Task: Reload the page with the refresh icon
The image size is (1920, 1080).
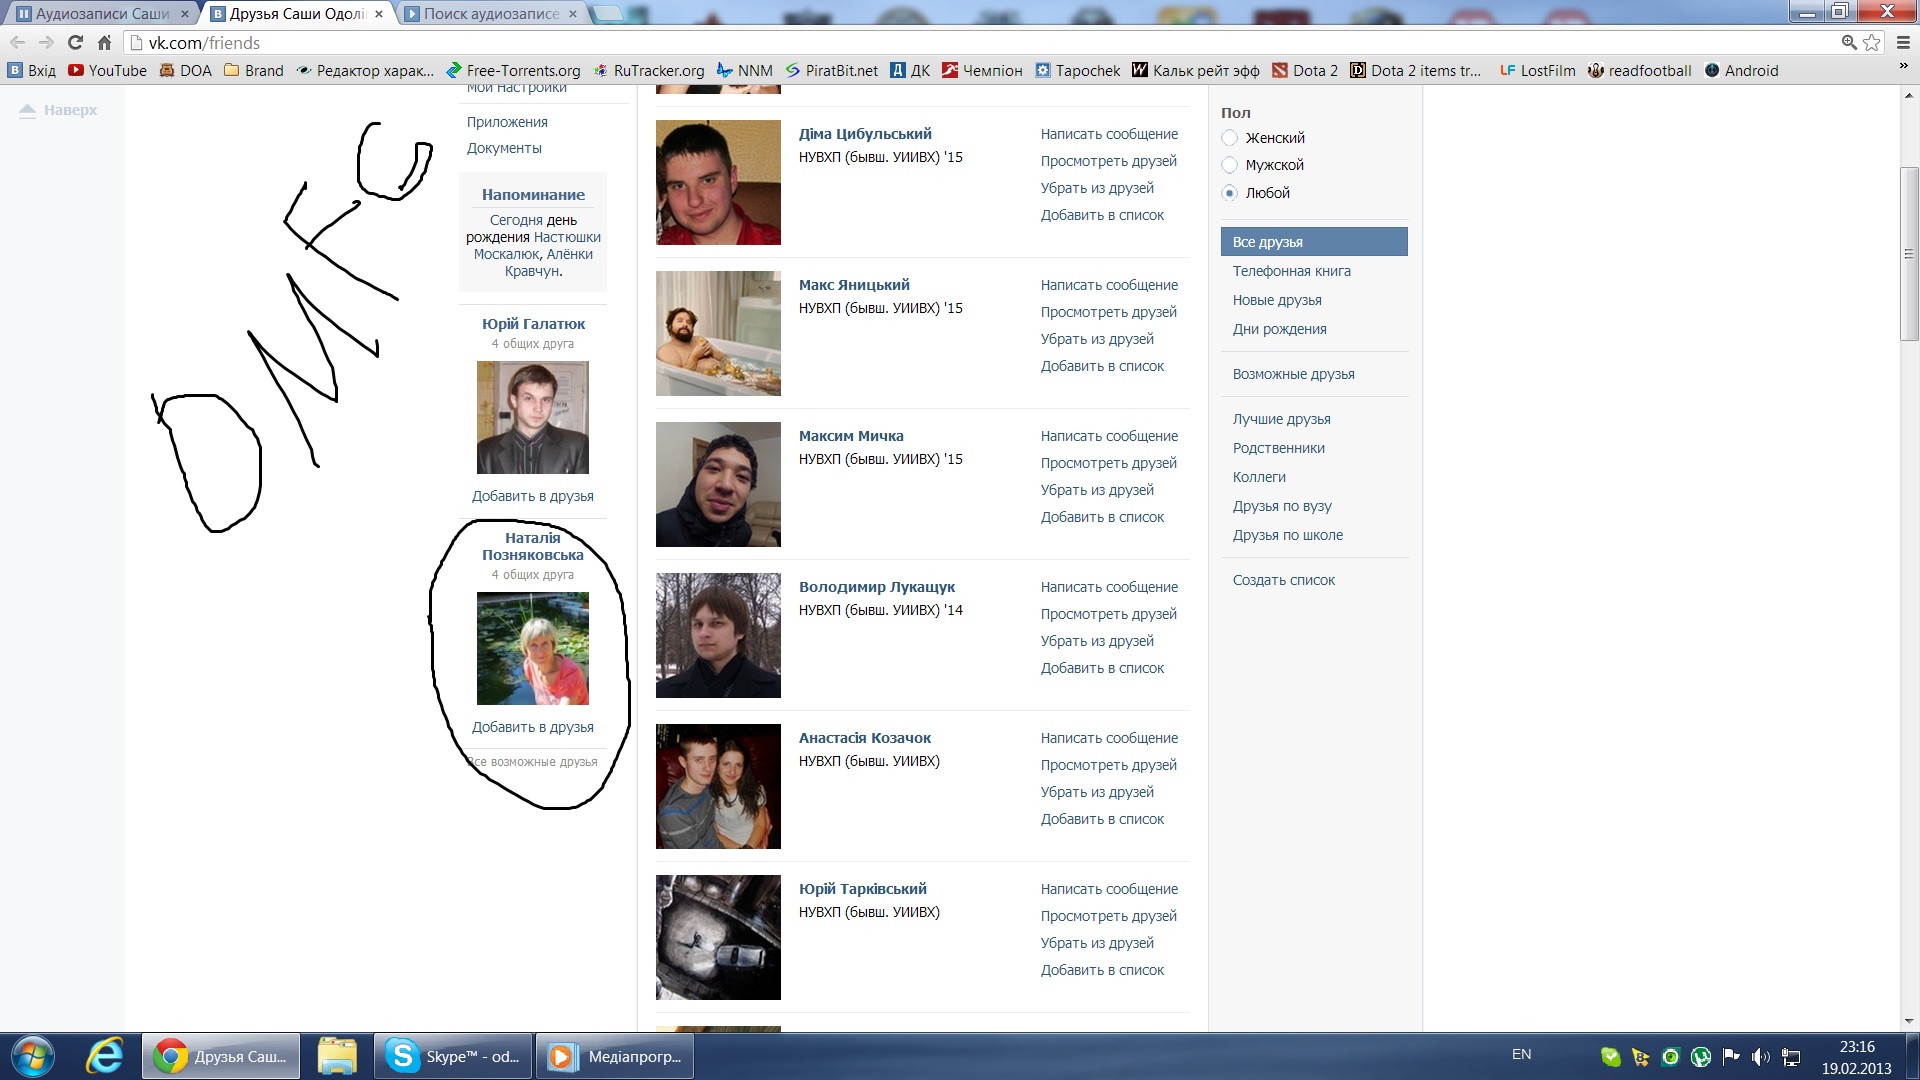Action: pos(75,42)
